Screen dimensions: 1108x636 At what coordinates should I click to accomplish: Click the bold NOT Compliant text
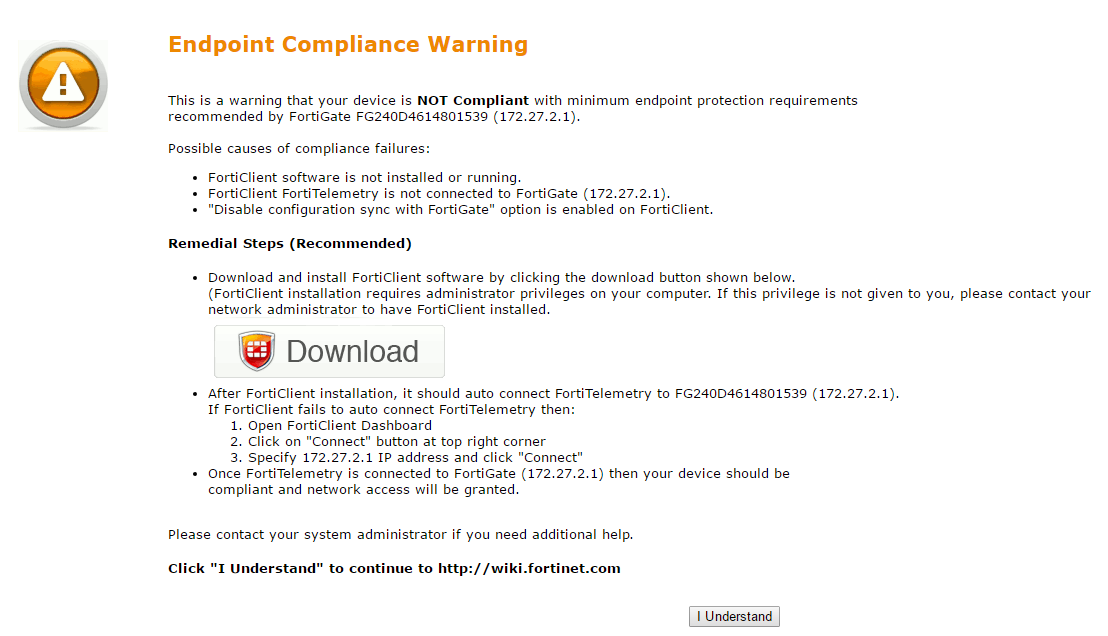472,101
